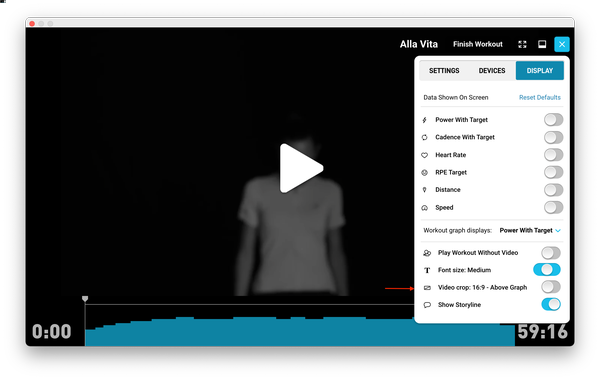Click the fullscreen expand icon
600x380 pixels.
522,44
